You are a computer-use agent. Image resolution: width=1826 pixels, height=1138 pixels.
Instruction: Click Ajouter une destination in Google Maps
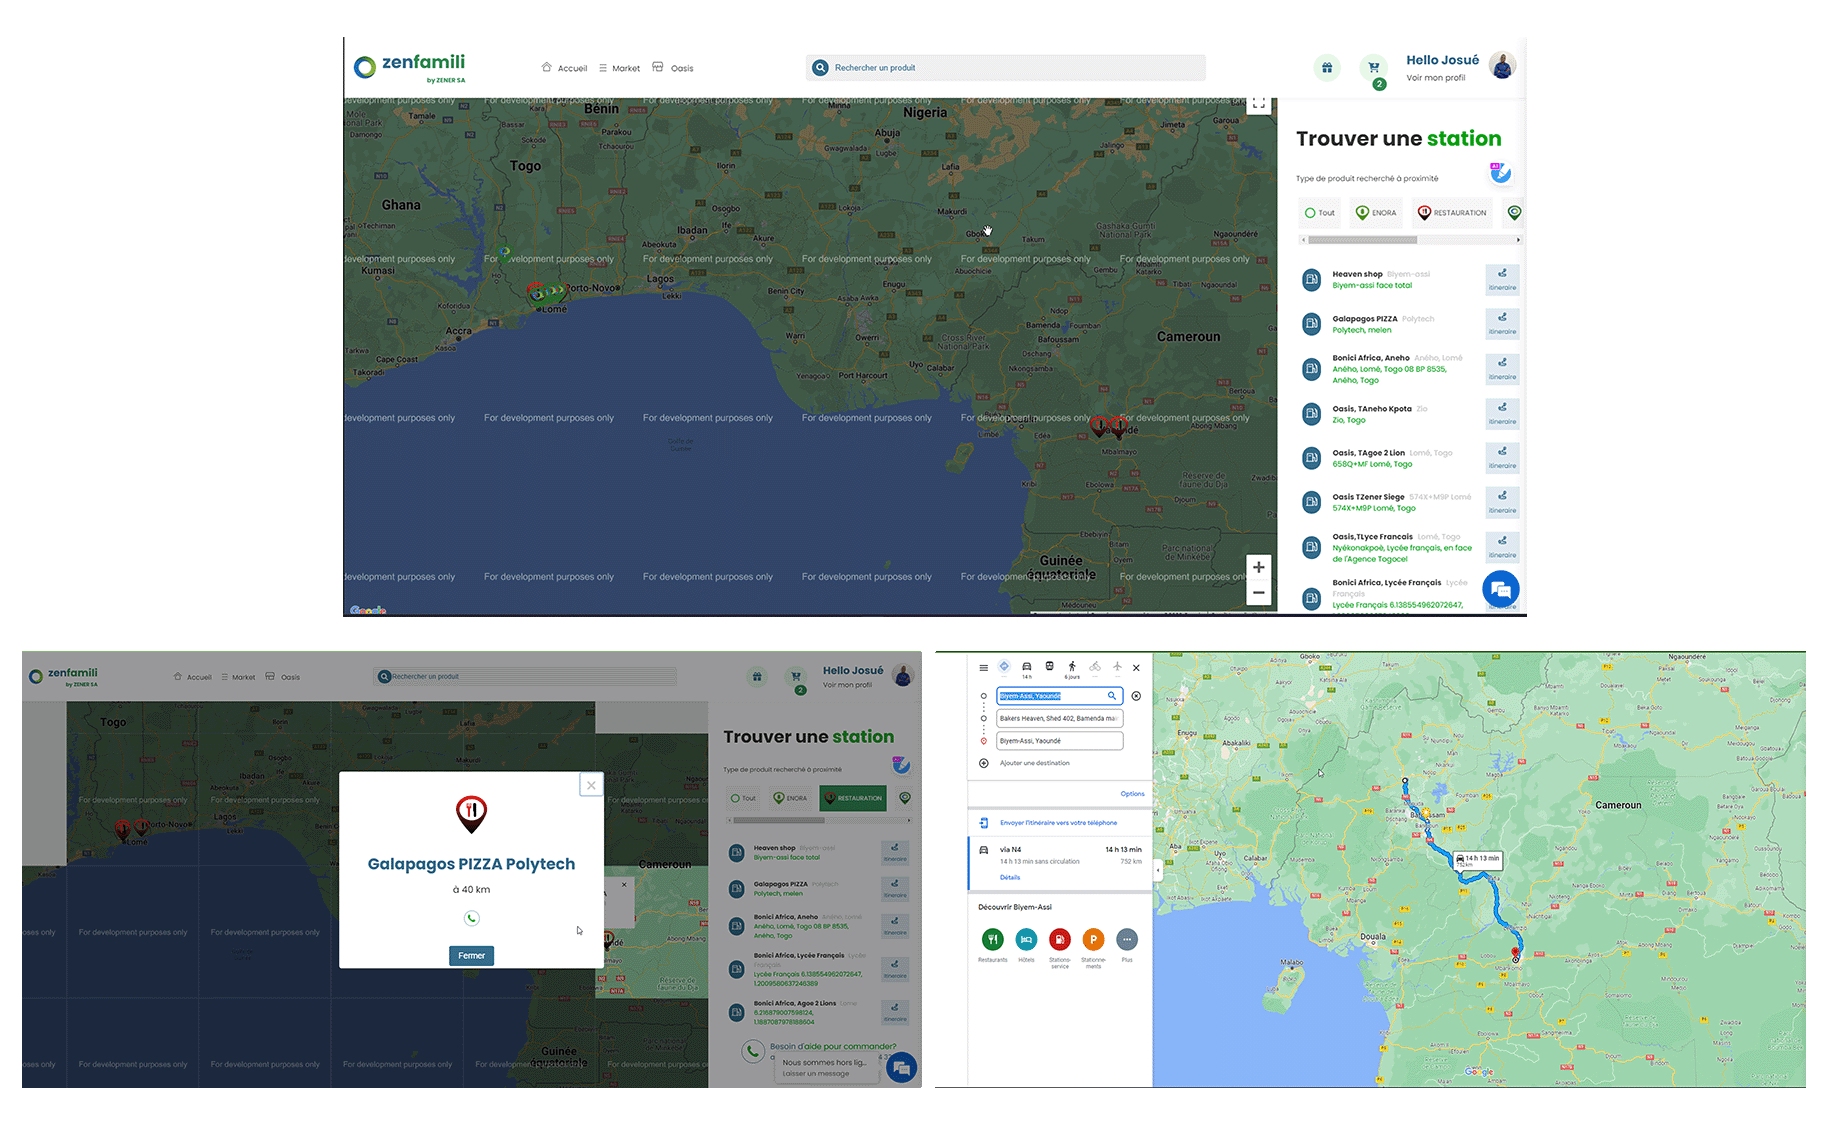tap(1035, 763)
